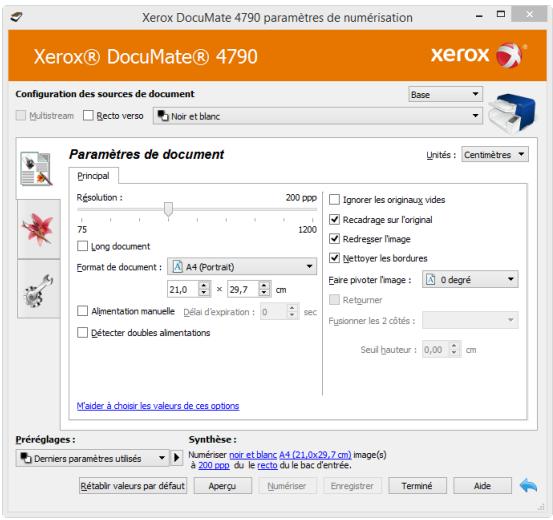Screen dimensions: 553x520
Task: Check Détecter doubles alimentations
Action: click(x=83, y=332)
